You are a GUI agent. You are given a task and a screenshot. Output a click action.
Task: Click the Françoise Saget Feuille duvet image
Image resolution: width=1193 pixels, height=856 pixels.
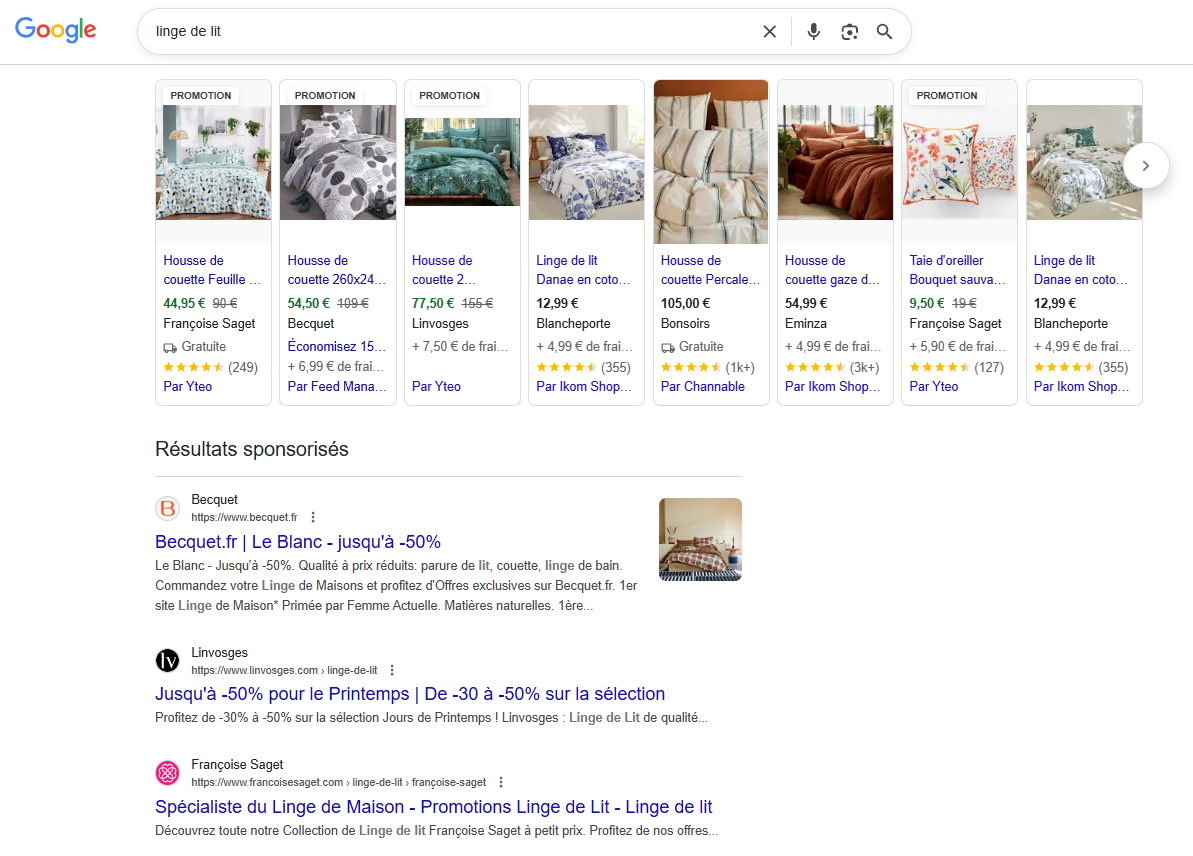pyautogui.click(x=213, y=162)
